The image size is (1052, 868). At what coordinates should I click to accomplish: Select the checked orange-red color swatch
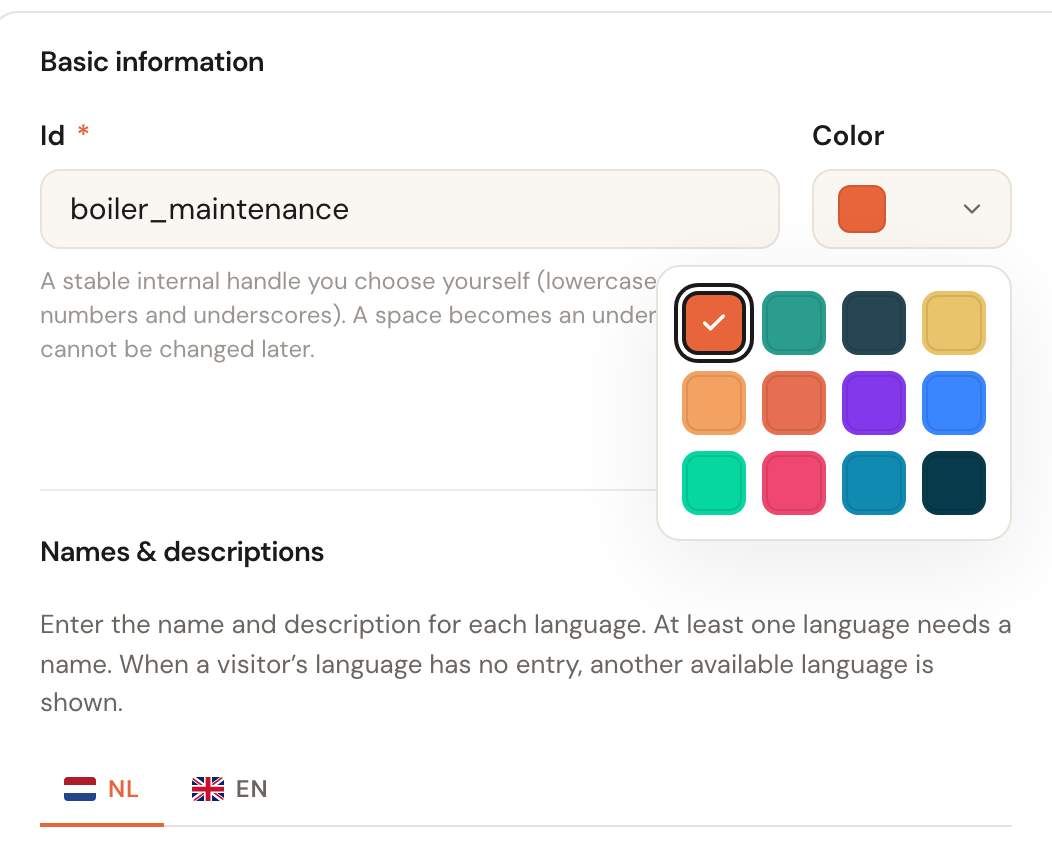[713, 323]
